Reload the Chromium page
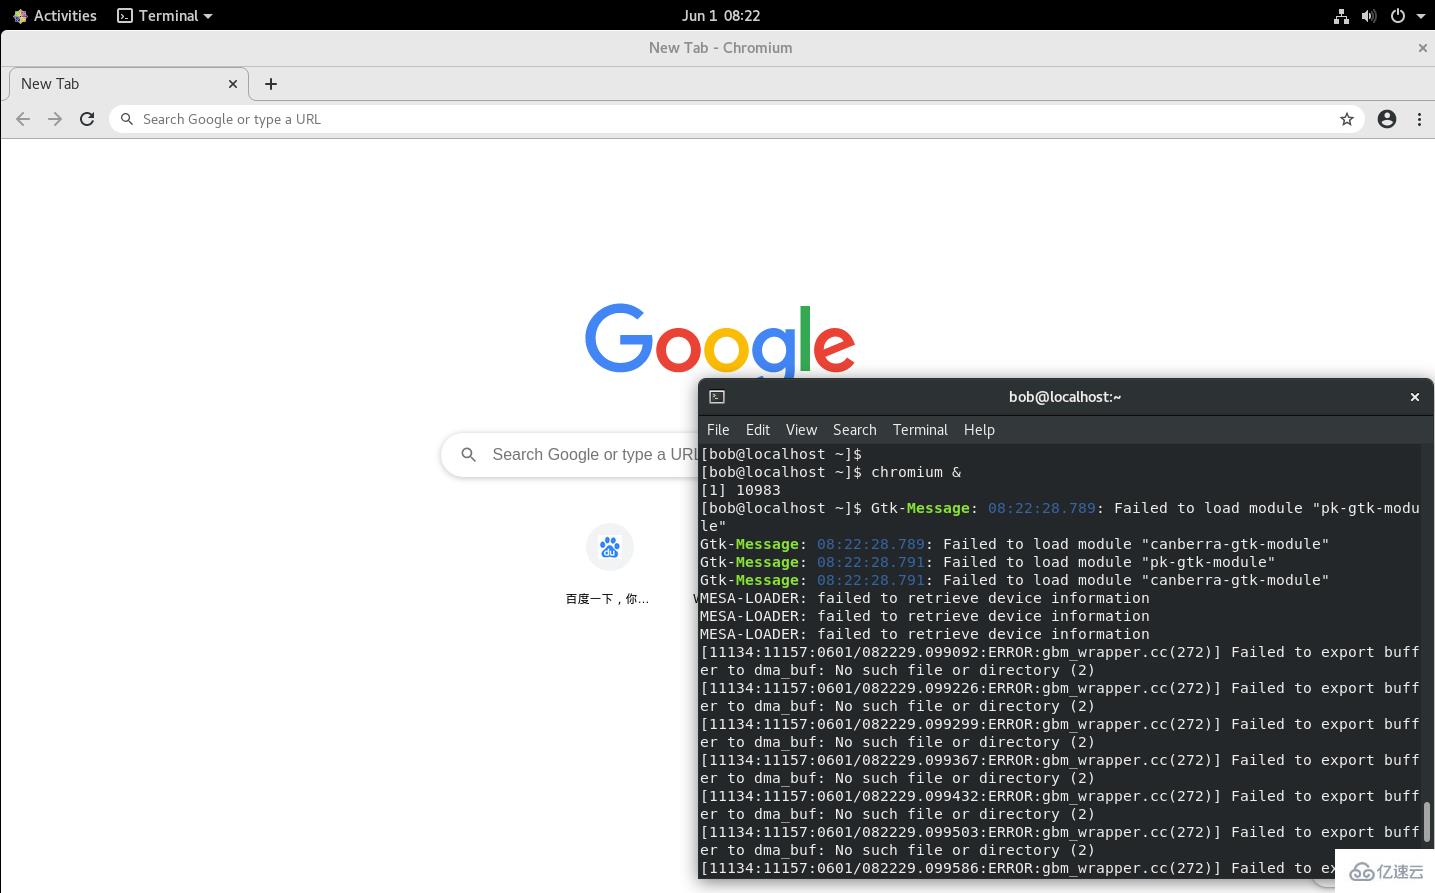The height and width of the screenshot is (893, 1435). [87, 119]
